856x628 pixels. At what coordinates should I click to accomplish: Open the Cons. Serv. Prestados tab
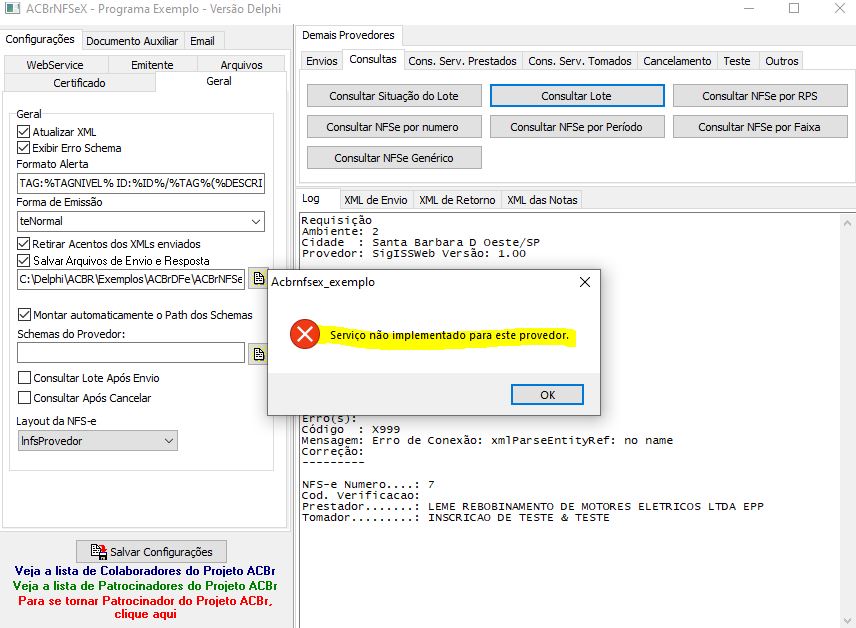pos(462,61)
